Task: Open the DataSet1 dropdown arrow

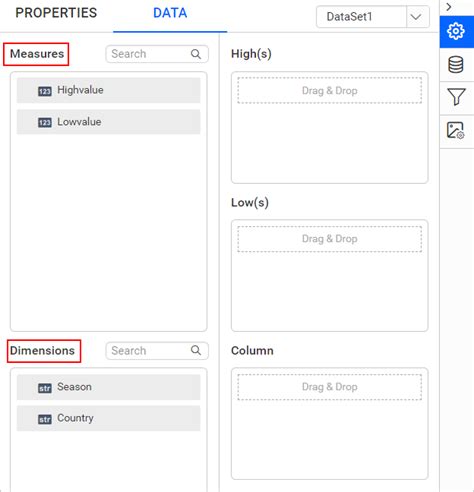Action: click(417, 17)
